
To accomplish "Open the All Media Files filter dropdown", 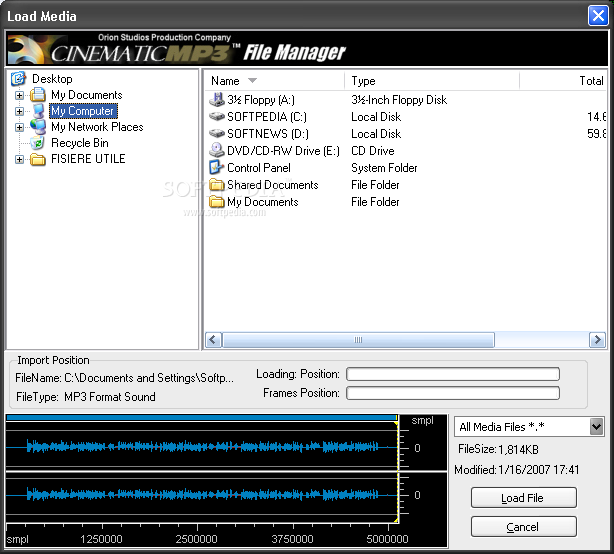I will (596, 426).
